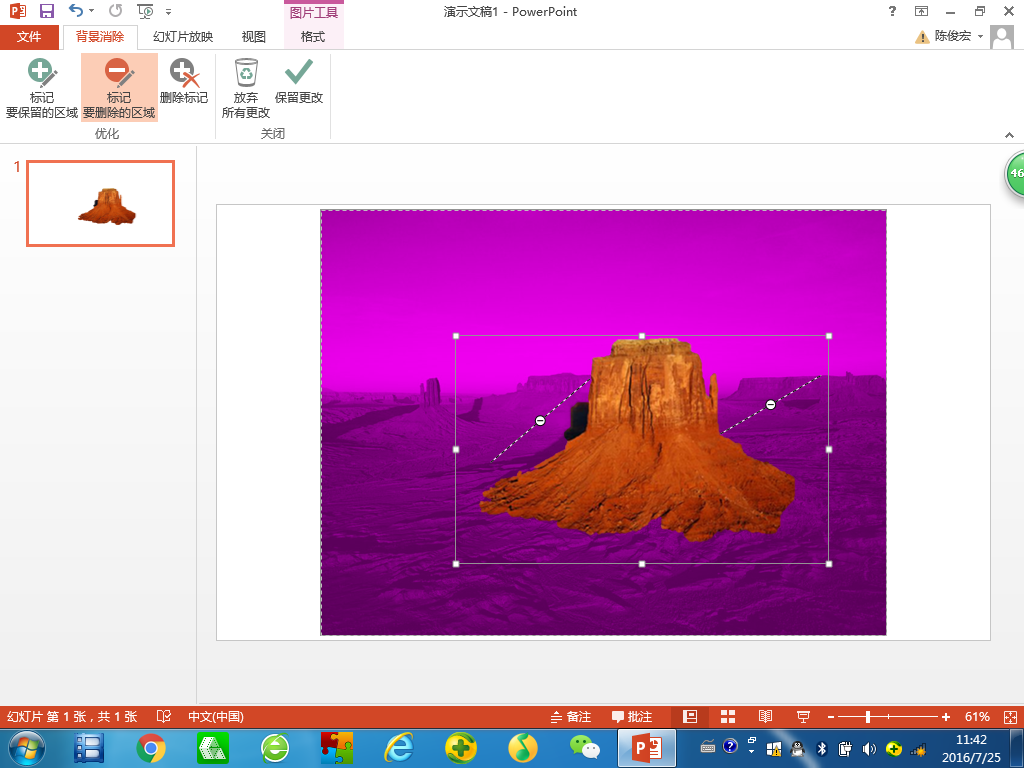Open the 格式 tab under Picture Tools

(x=313, y=37)
